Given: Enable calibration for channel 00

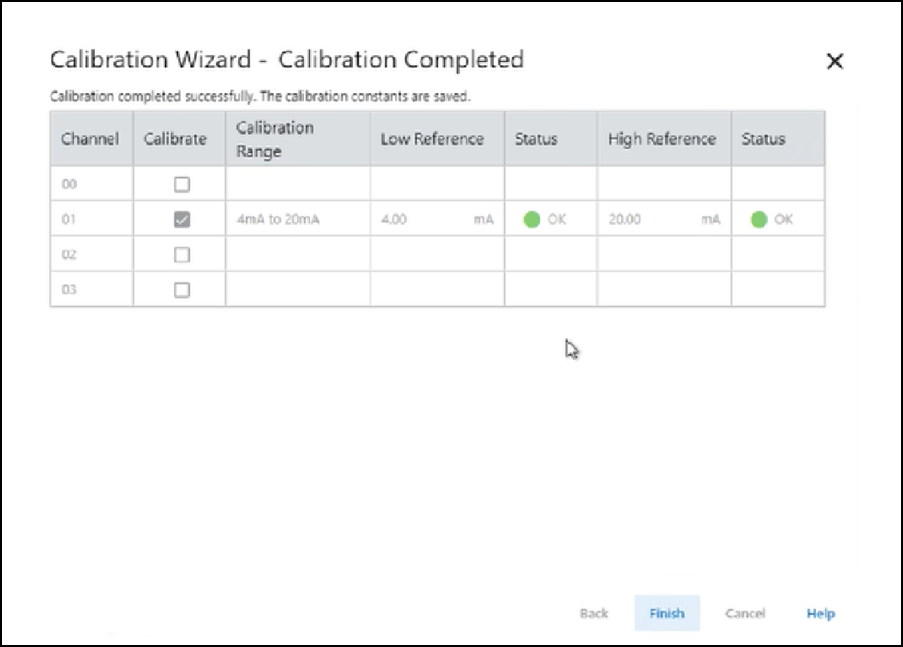Looking at the screenshot, I should coord(181,185).
